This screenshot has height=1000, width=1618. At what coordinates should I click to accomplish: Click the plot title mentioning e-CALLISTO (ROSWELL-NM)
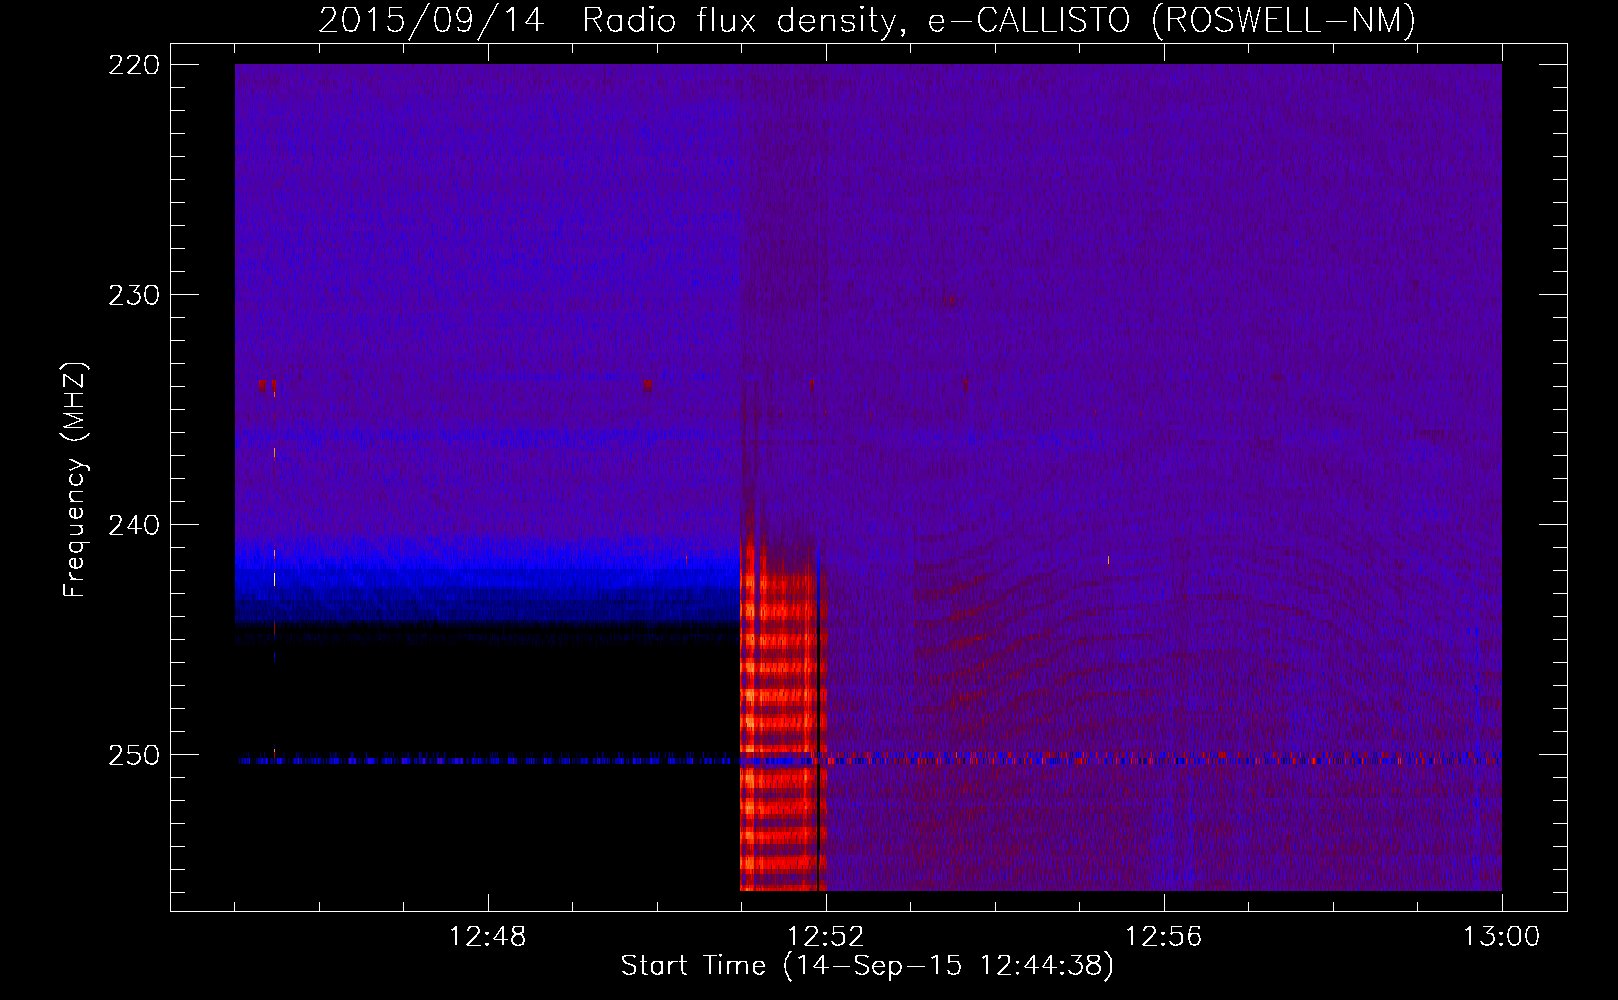click(x=867, y=20)
